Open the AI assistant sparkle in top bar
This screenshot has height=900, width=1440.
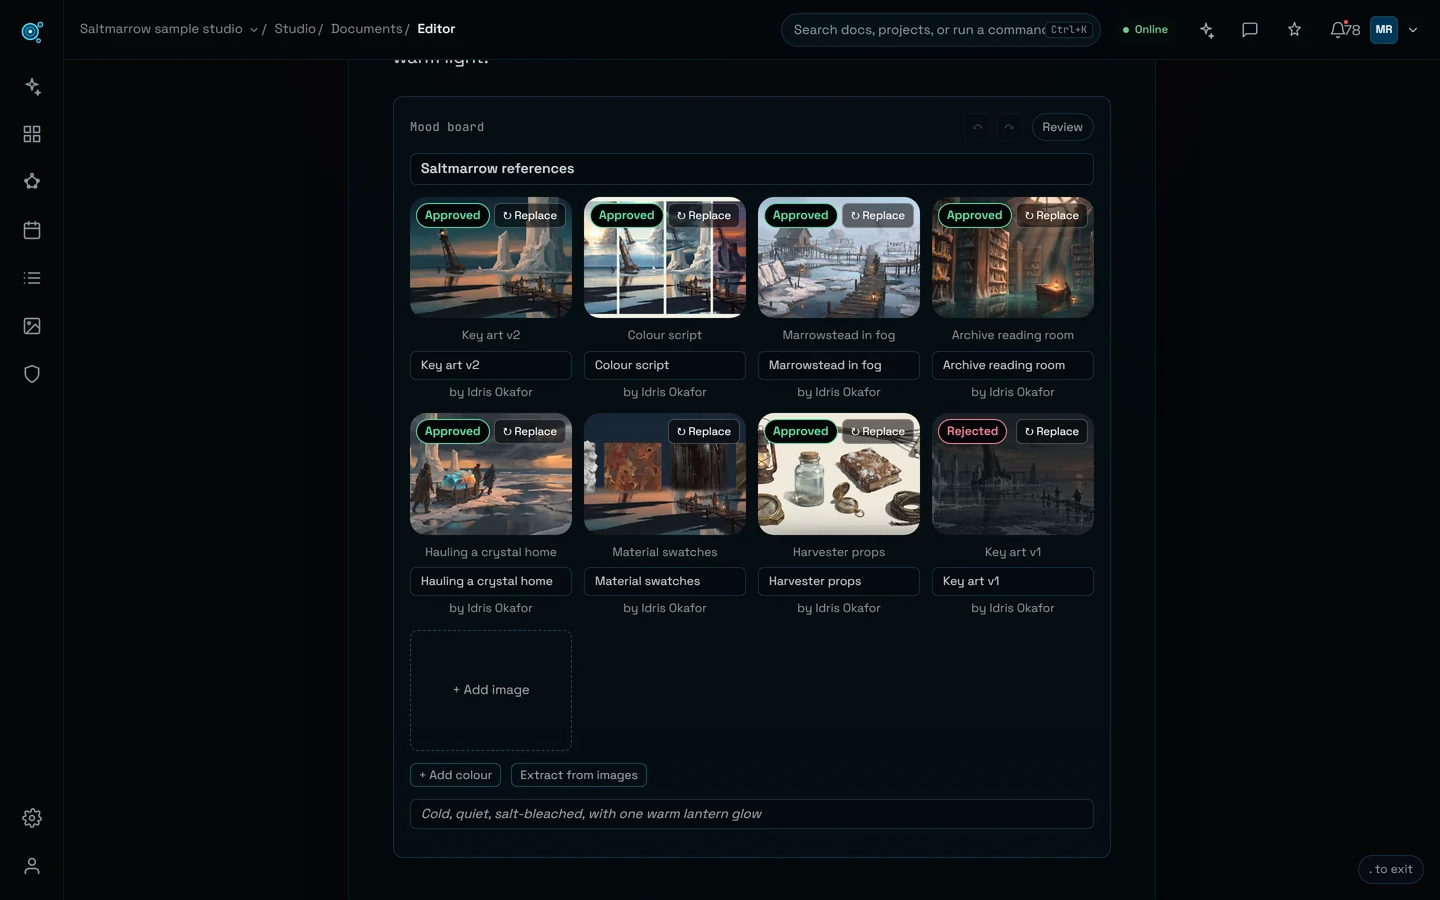click(x=1207, y=30)
